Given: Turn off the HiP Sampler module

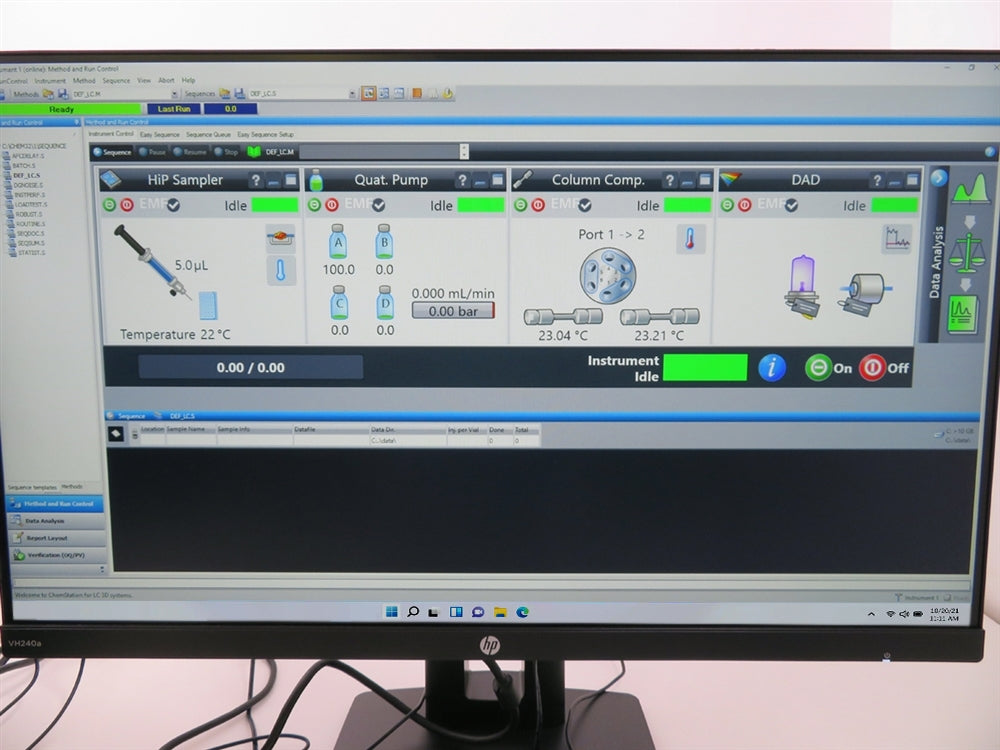Looking at the screenshot, I should pos(126,205).
